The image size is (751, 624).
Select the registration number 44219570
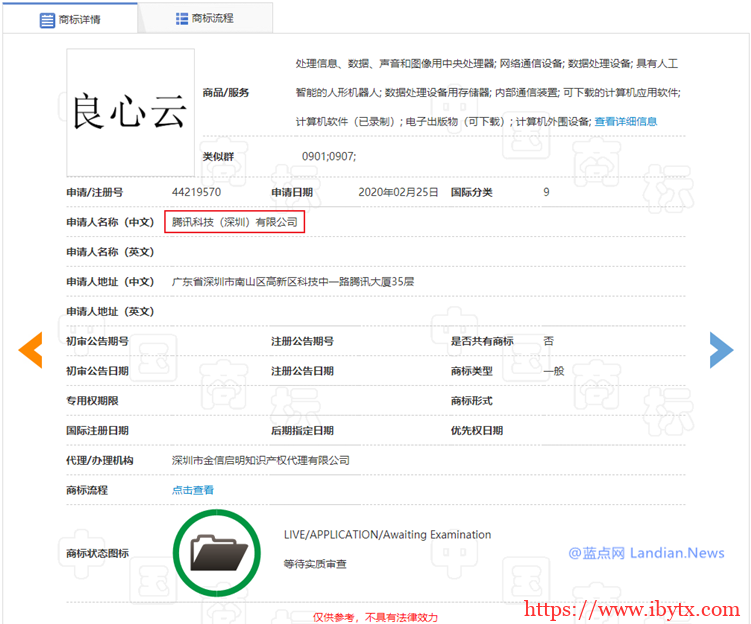196,192
